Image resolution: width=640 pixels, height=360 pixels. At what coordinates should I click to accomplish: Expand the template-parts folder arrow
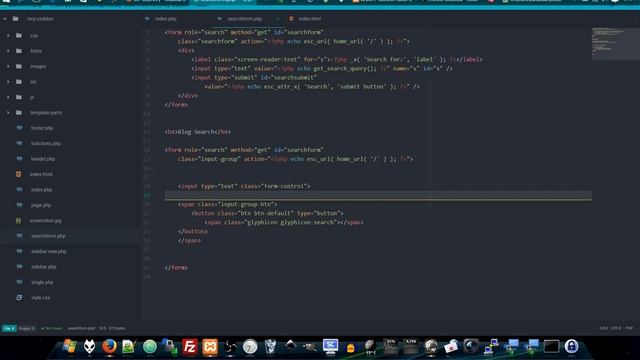(8, 113)
